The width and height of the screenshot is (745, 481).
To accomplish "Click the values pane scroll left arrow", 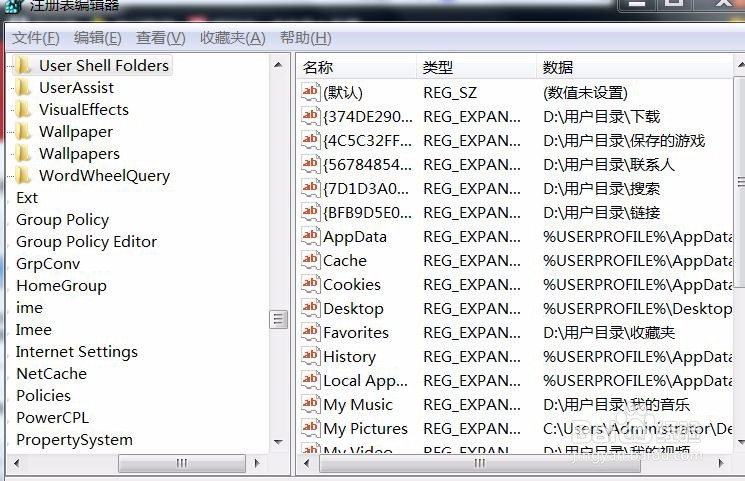I will (306, 463).
